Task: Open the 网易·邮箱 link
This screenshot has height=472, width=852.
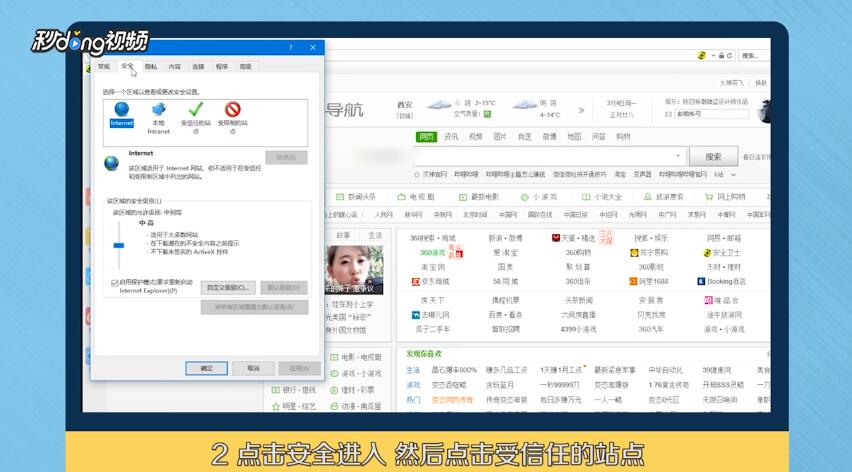Action: (724, 238)
